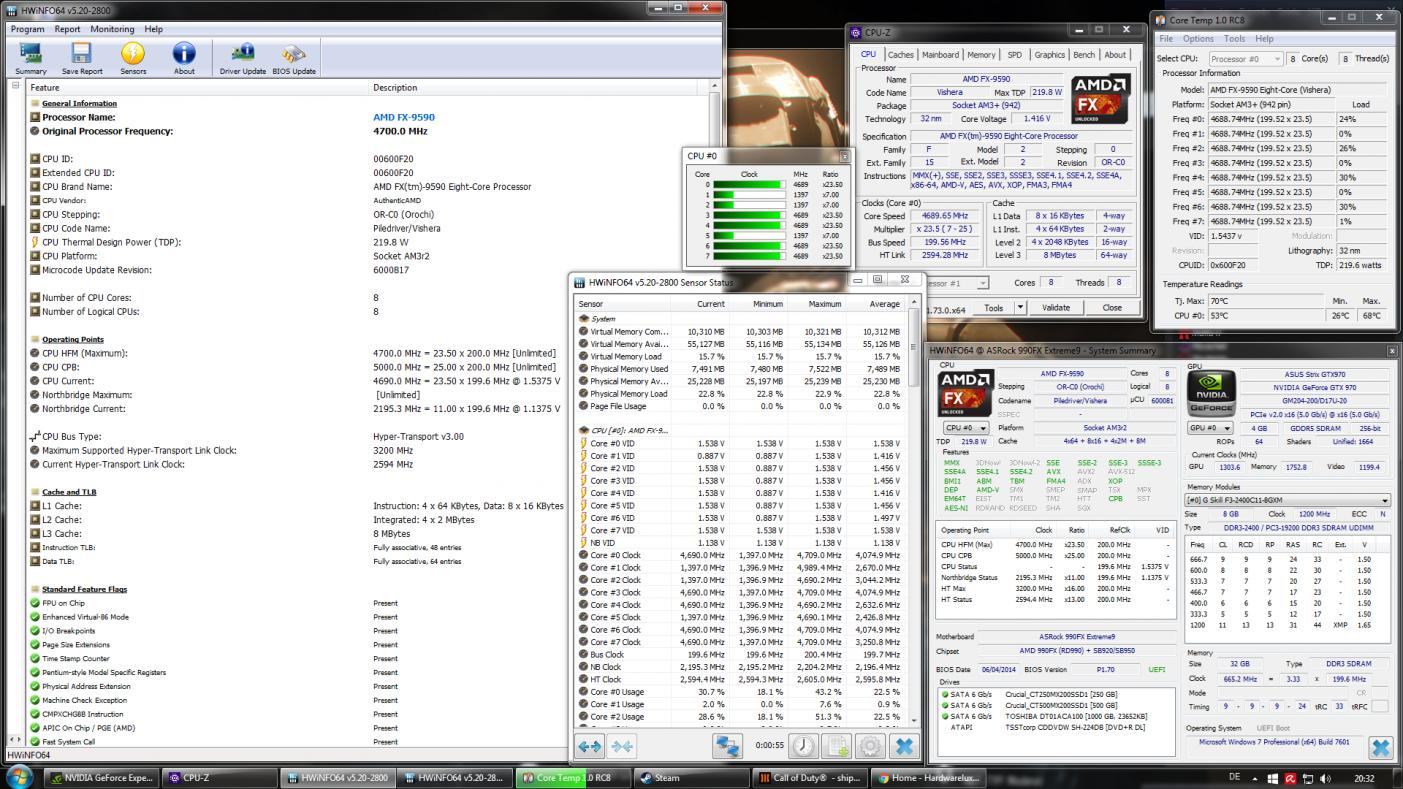Click the collapse columns arrows in Sensor Status
The width and height of the screenshot is (1403, 789).
tap(622, 746)
